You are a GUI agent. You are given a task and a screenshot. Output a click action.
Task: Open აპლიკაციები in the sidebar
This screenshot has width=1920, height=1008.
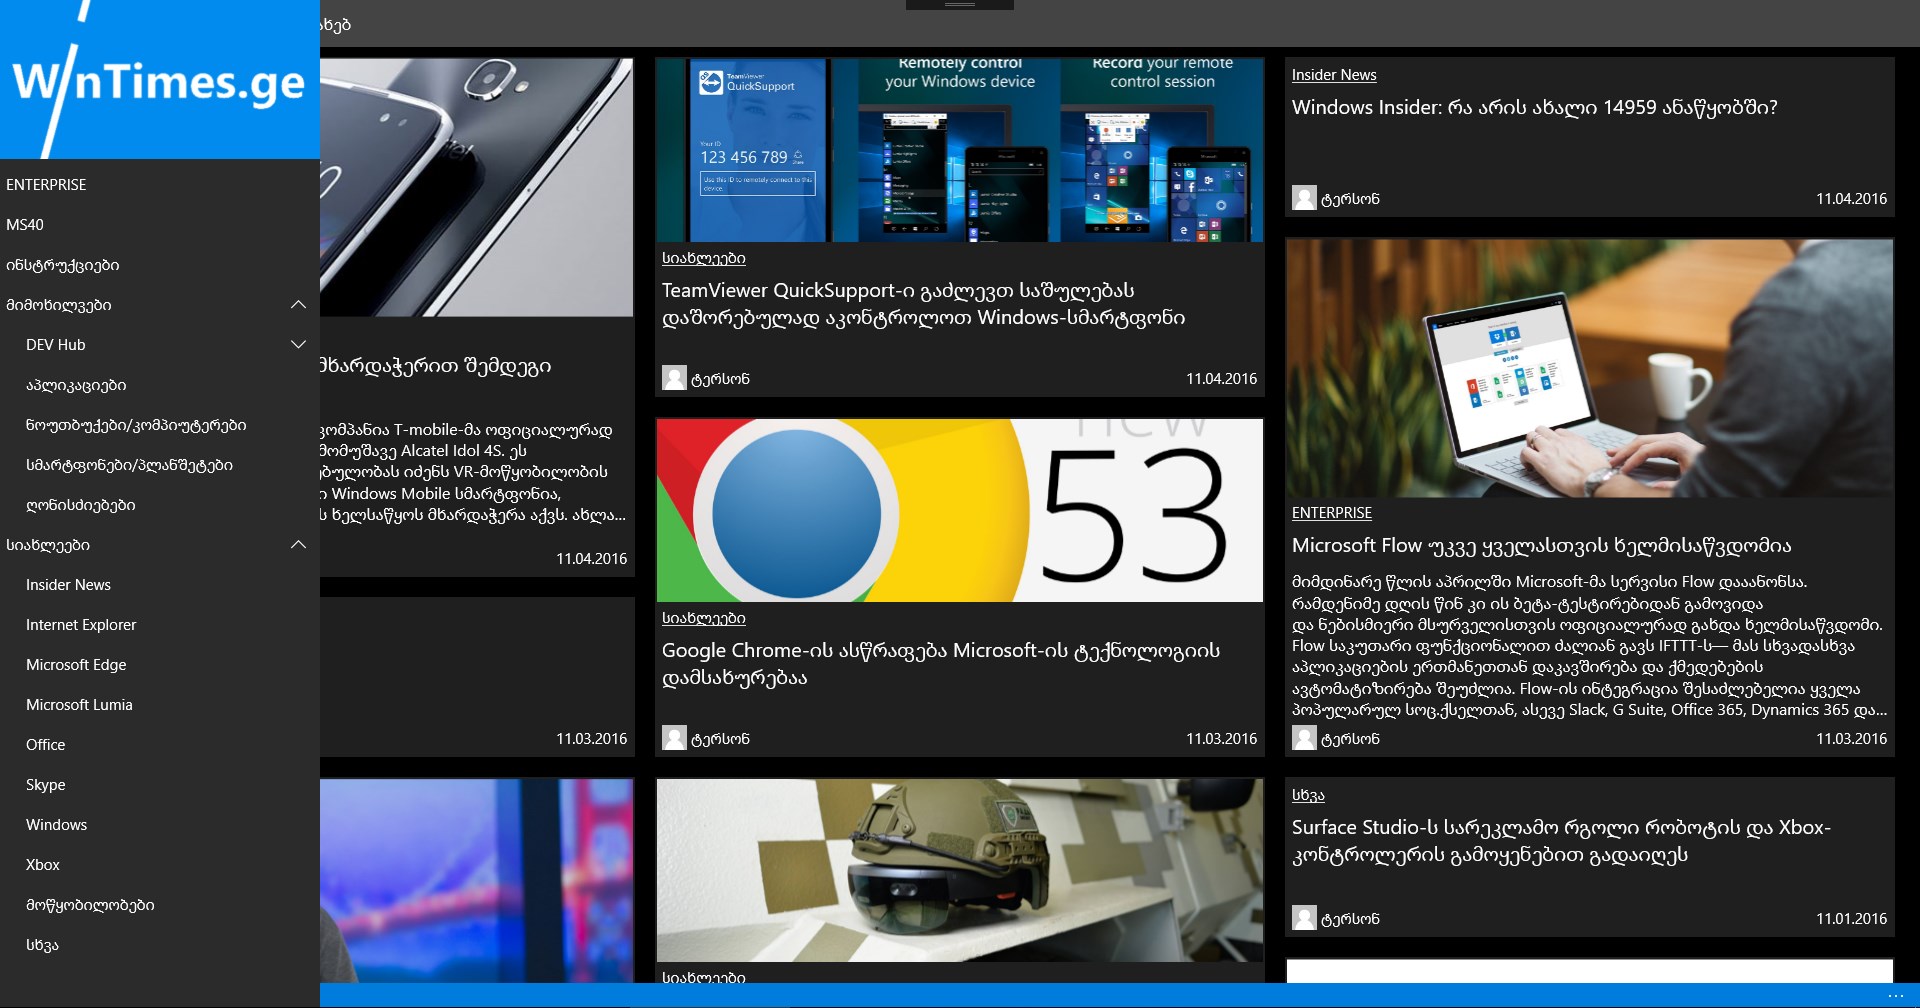click(x=76, y=385)
